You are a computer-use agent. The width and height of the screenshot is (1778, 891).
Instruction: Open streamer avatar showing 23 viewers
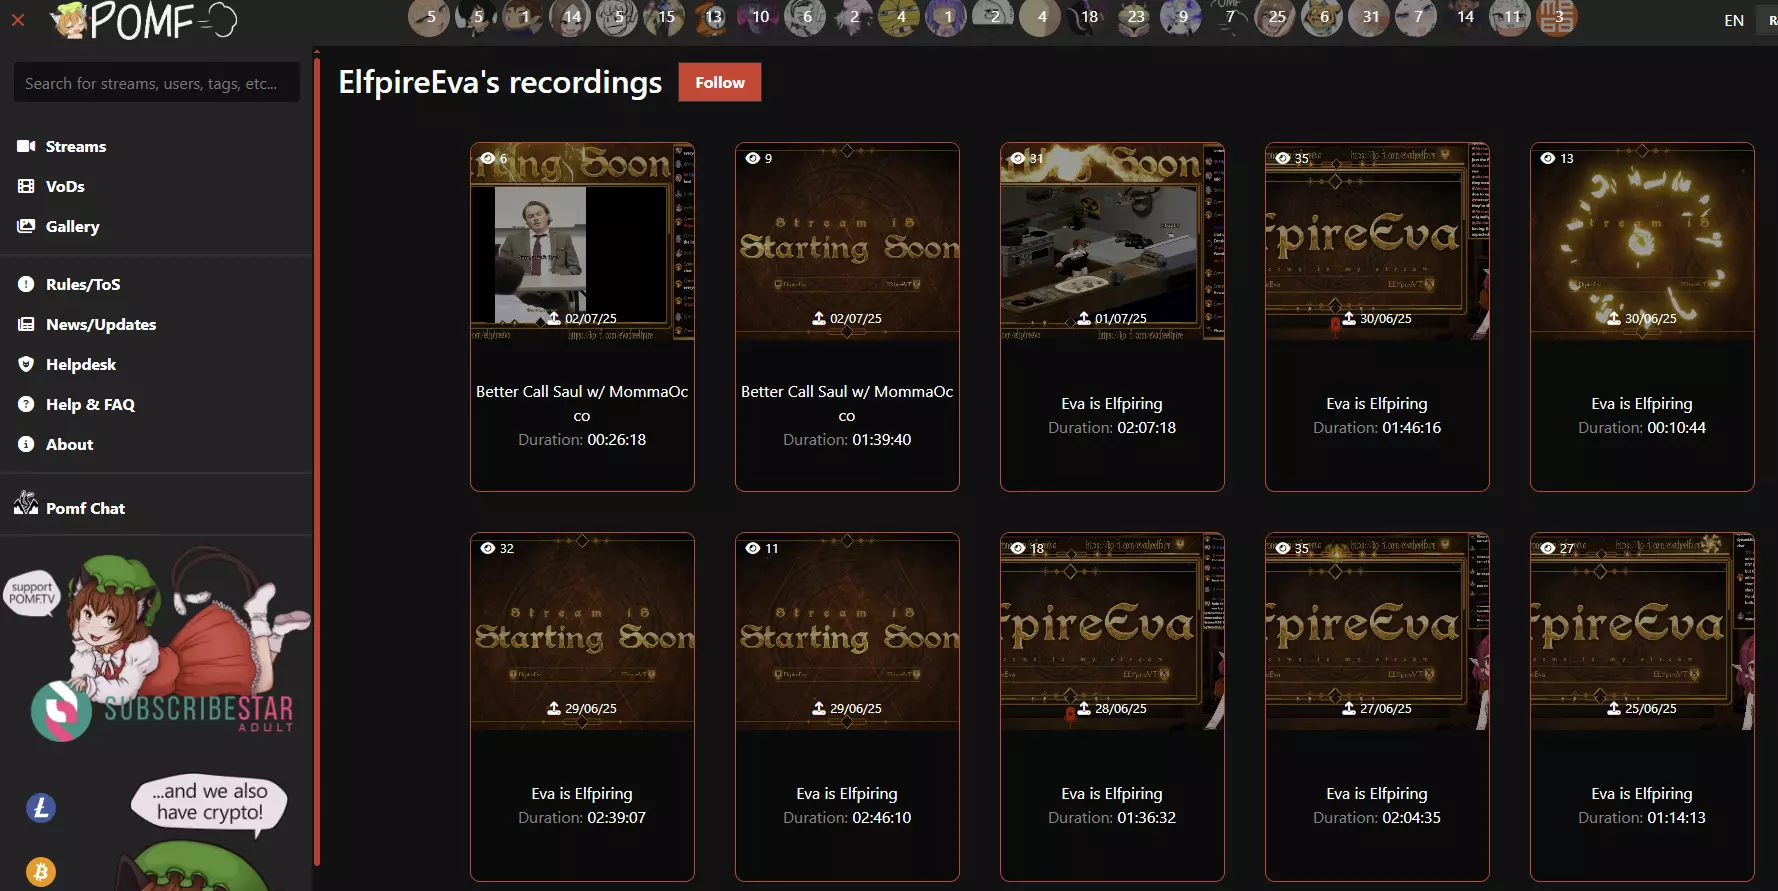click(1134, 16)
